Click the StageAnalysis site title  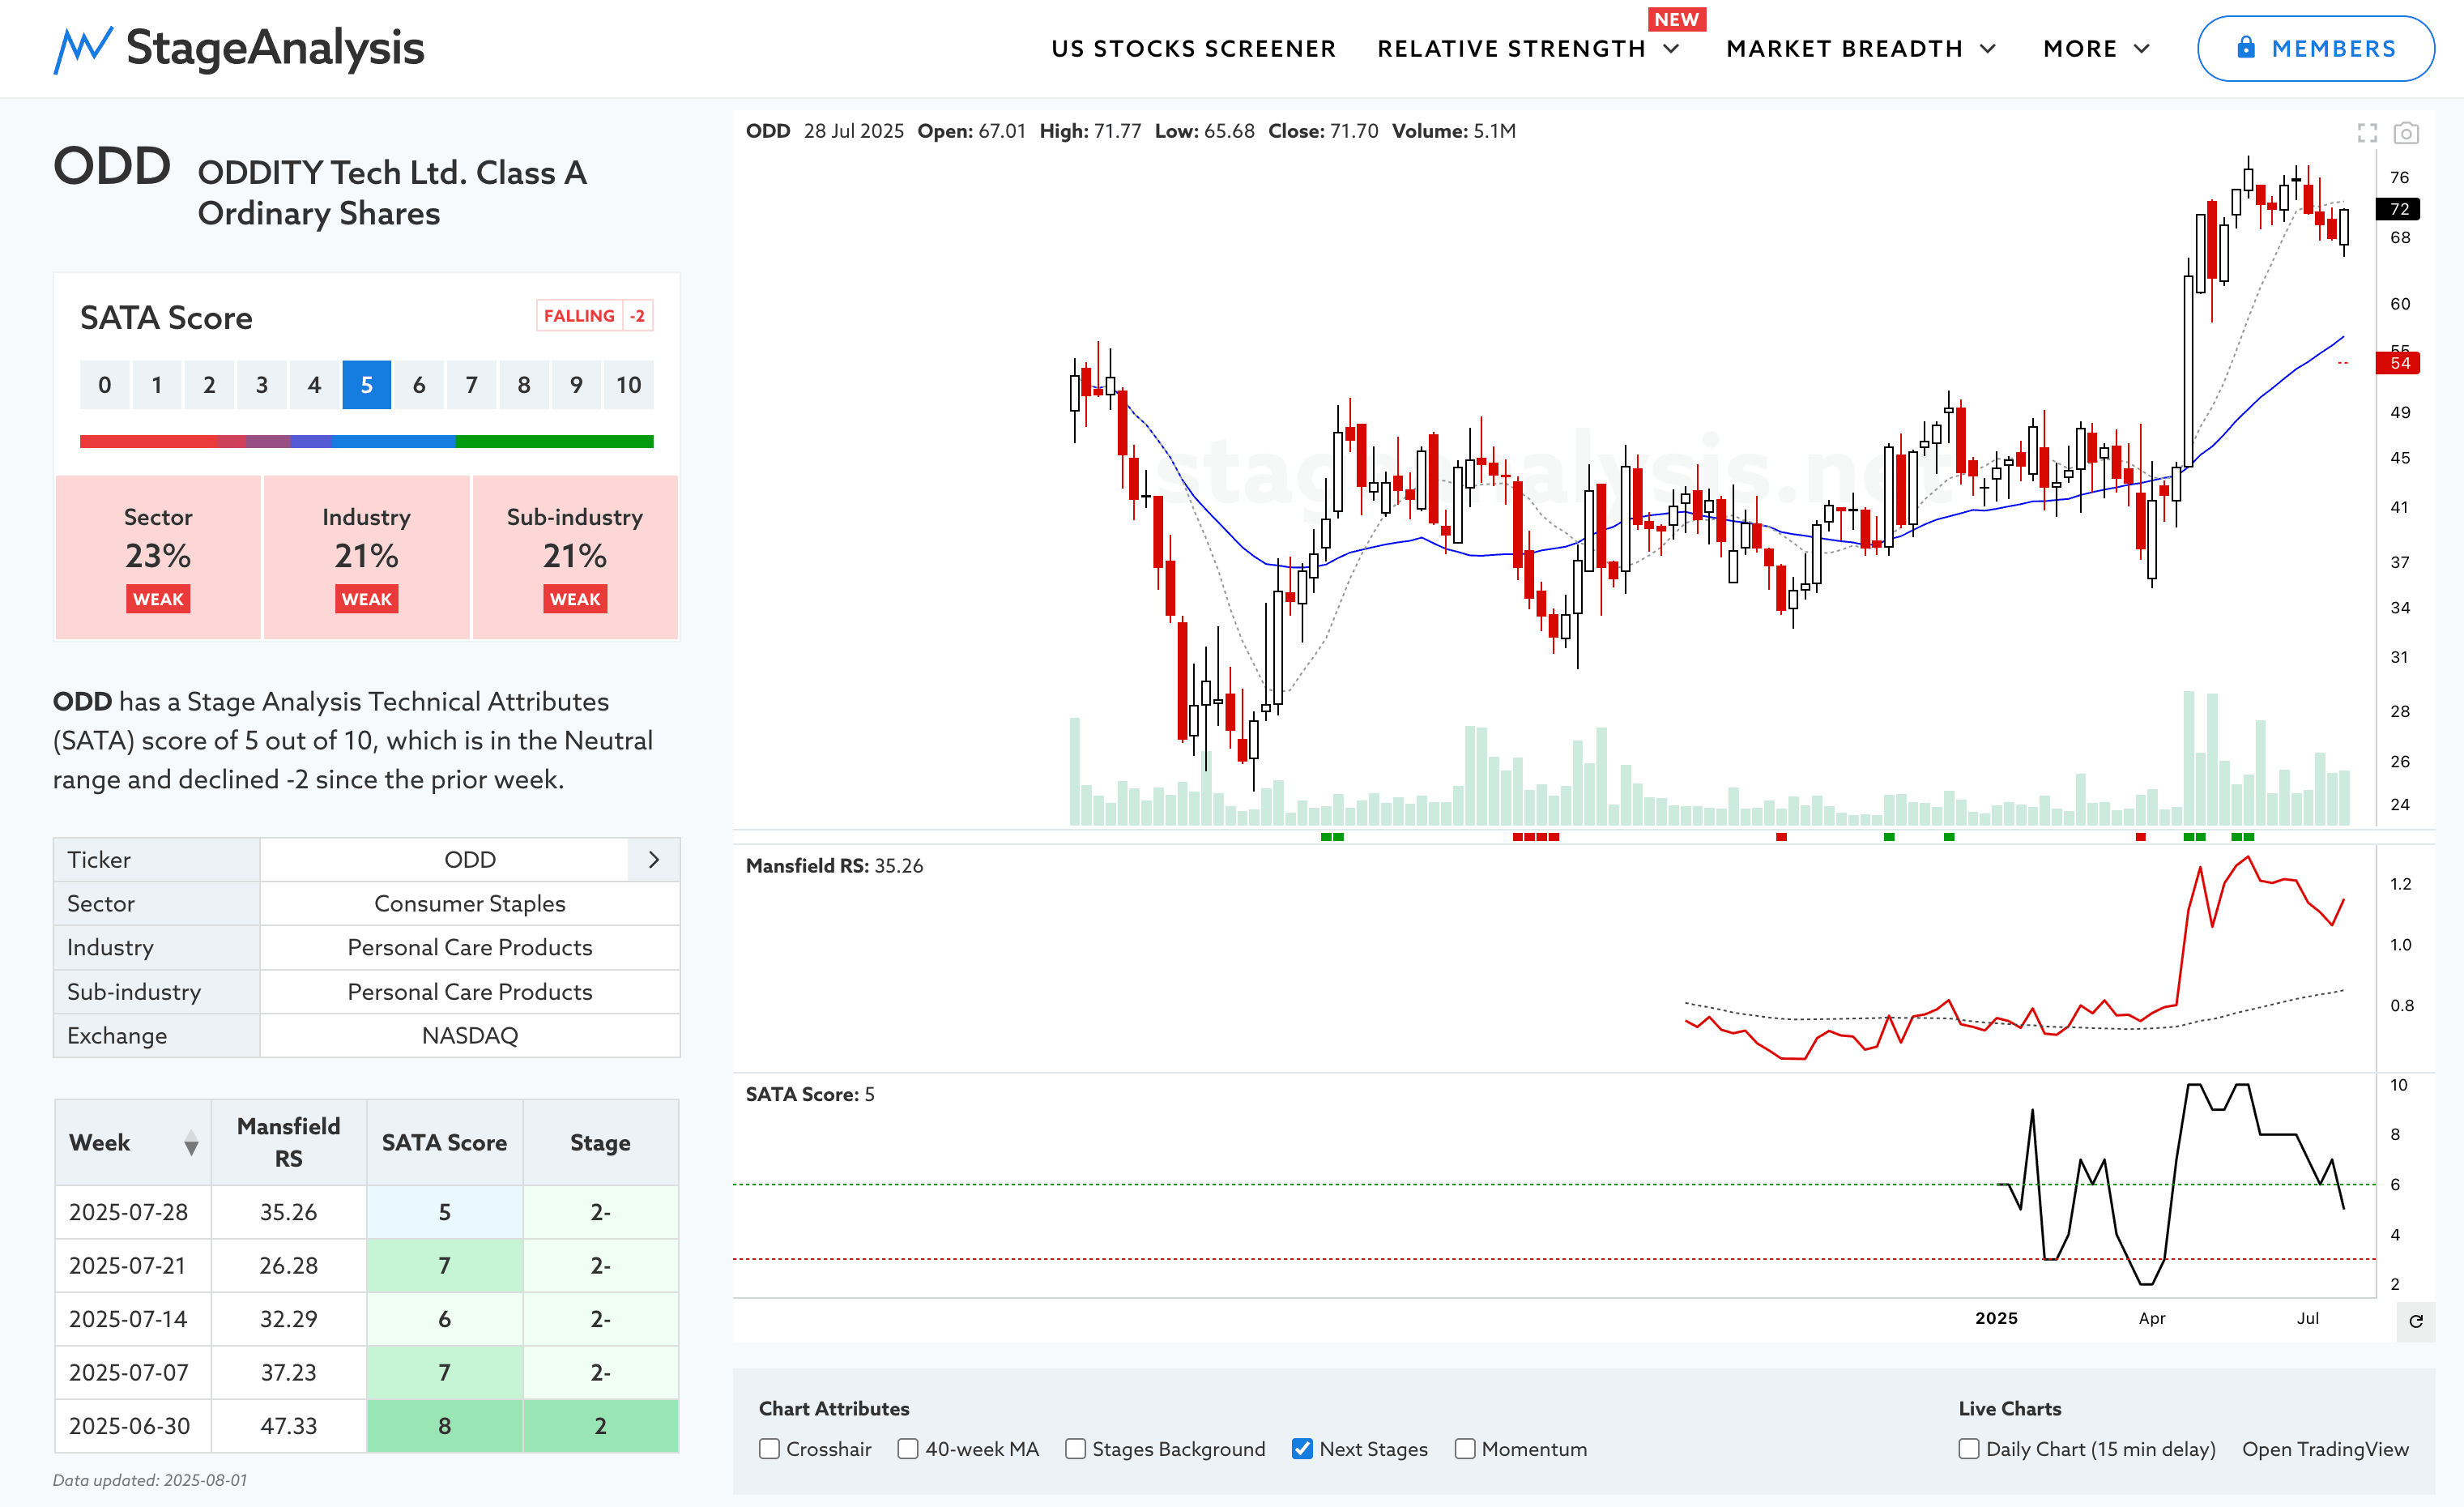point(275,48)
